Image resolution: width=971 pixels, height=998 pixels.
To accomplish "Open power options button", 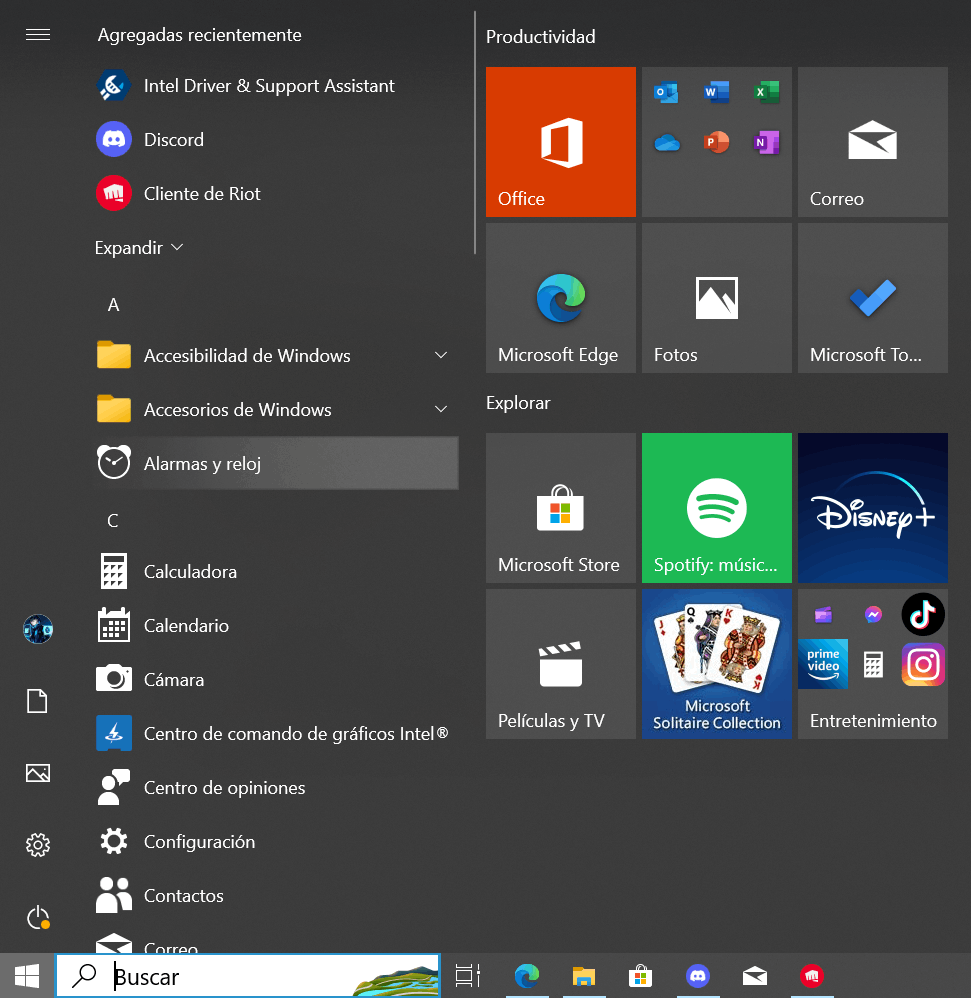I will click(x=38, y=917).
